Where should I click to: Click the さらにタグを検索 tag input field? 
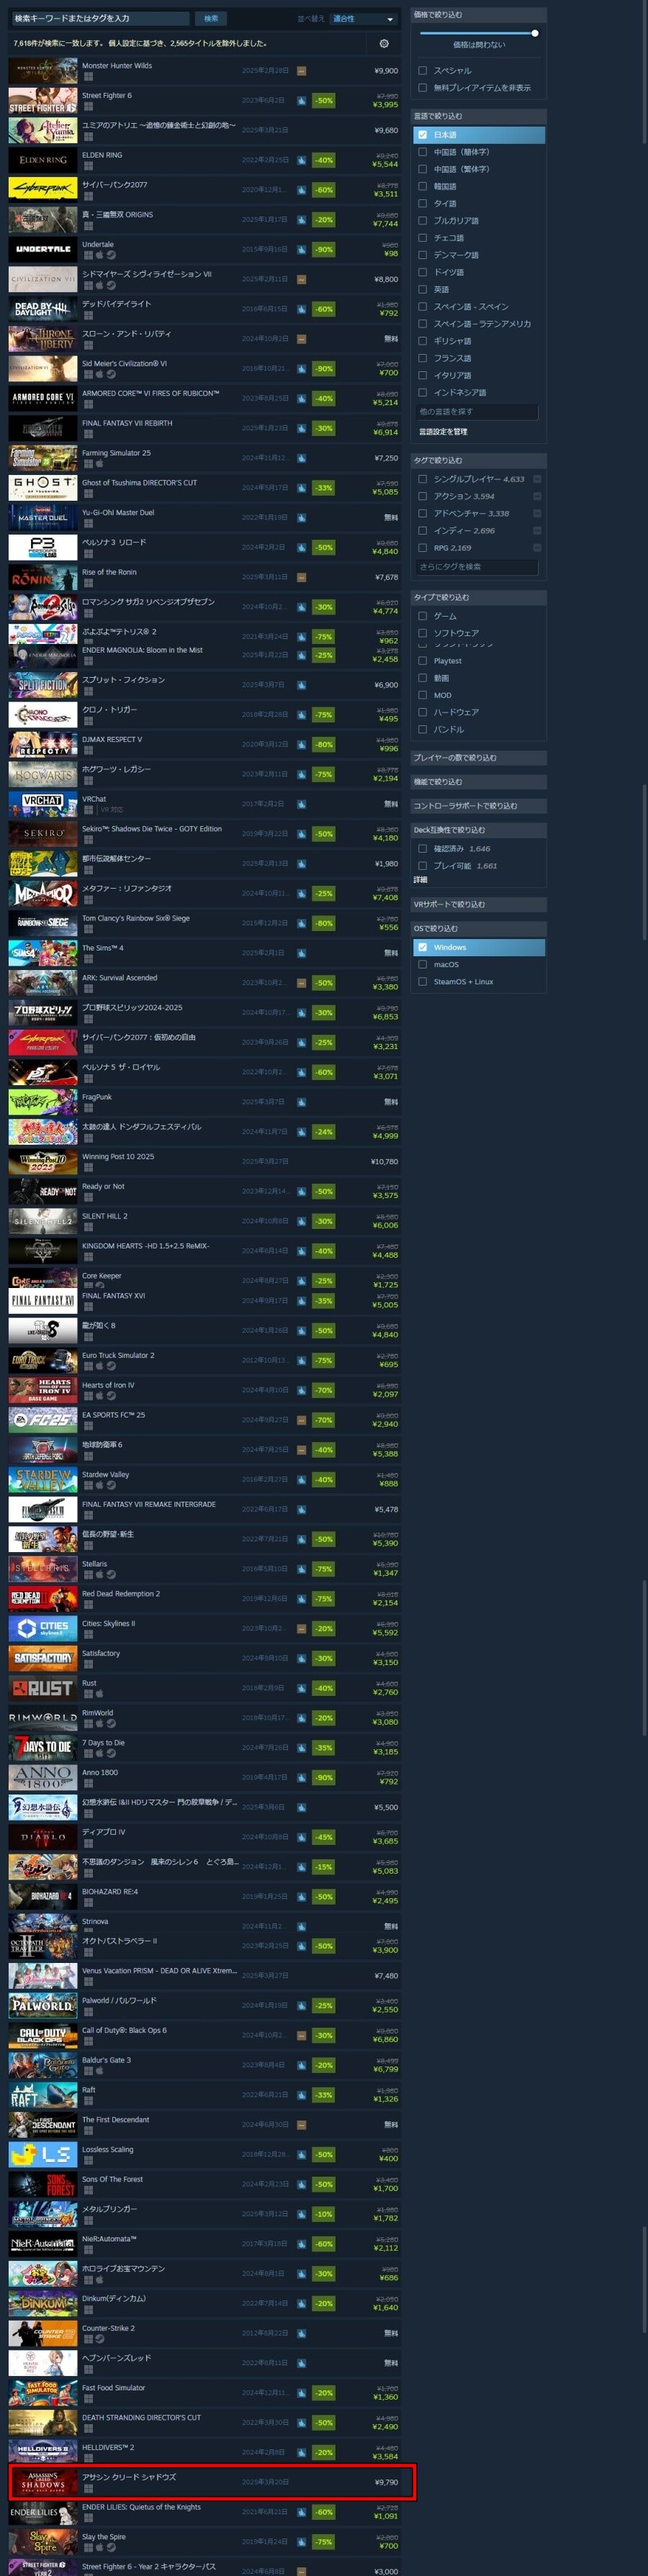click(477, 567)
